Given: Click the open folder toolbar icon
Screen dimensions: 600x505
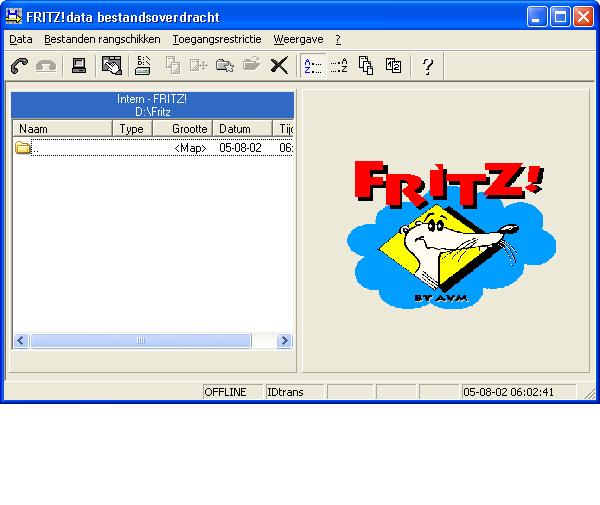Looking at the screenshot, I should [251, 64].
